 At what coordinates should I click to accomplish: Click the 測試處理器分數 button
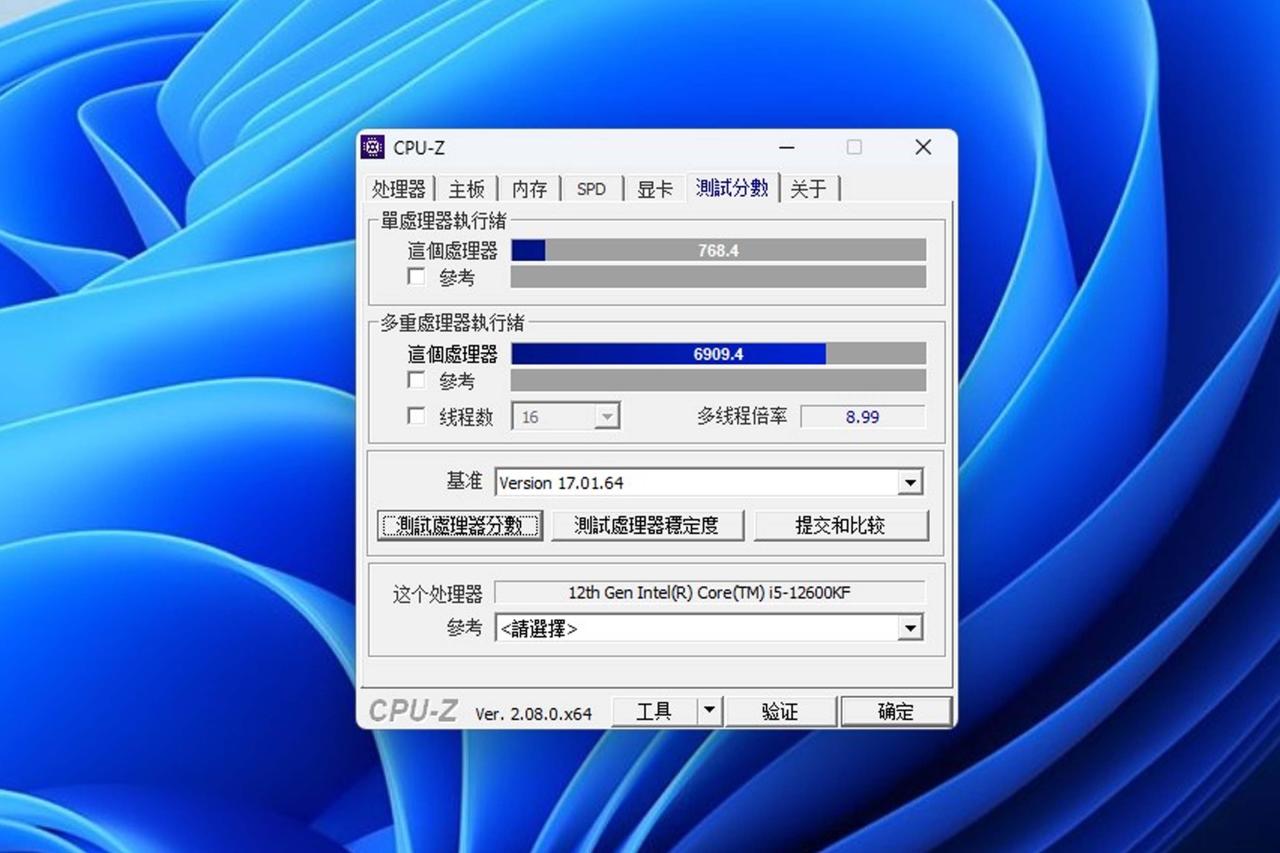460,525
